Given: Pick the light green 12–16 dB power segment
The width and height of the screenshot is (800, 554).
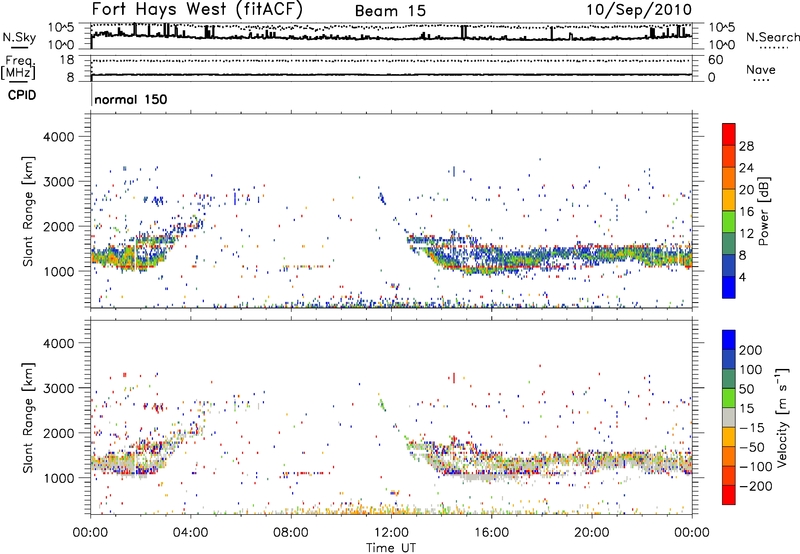Looking at the screenshot, I should (x=729, y=222).
